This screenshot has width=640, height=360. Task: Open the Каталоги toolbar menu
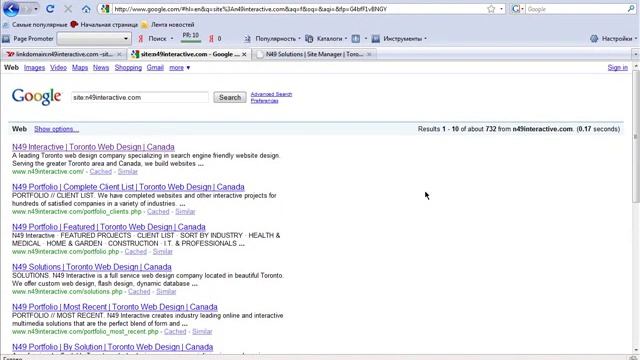[x=326, y=39]
